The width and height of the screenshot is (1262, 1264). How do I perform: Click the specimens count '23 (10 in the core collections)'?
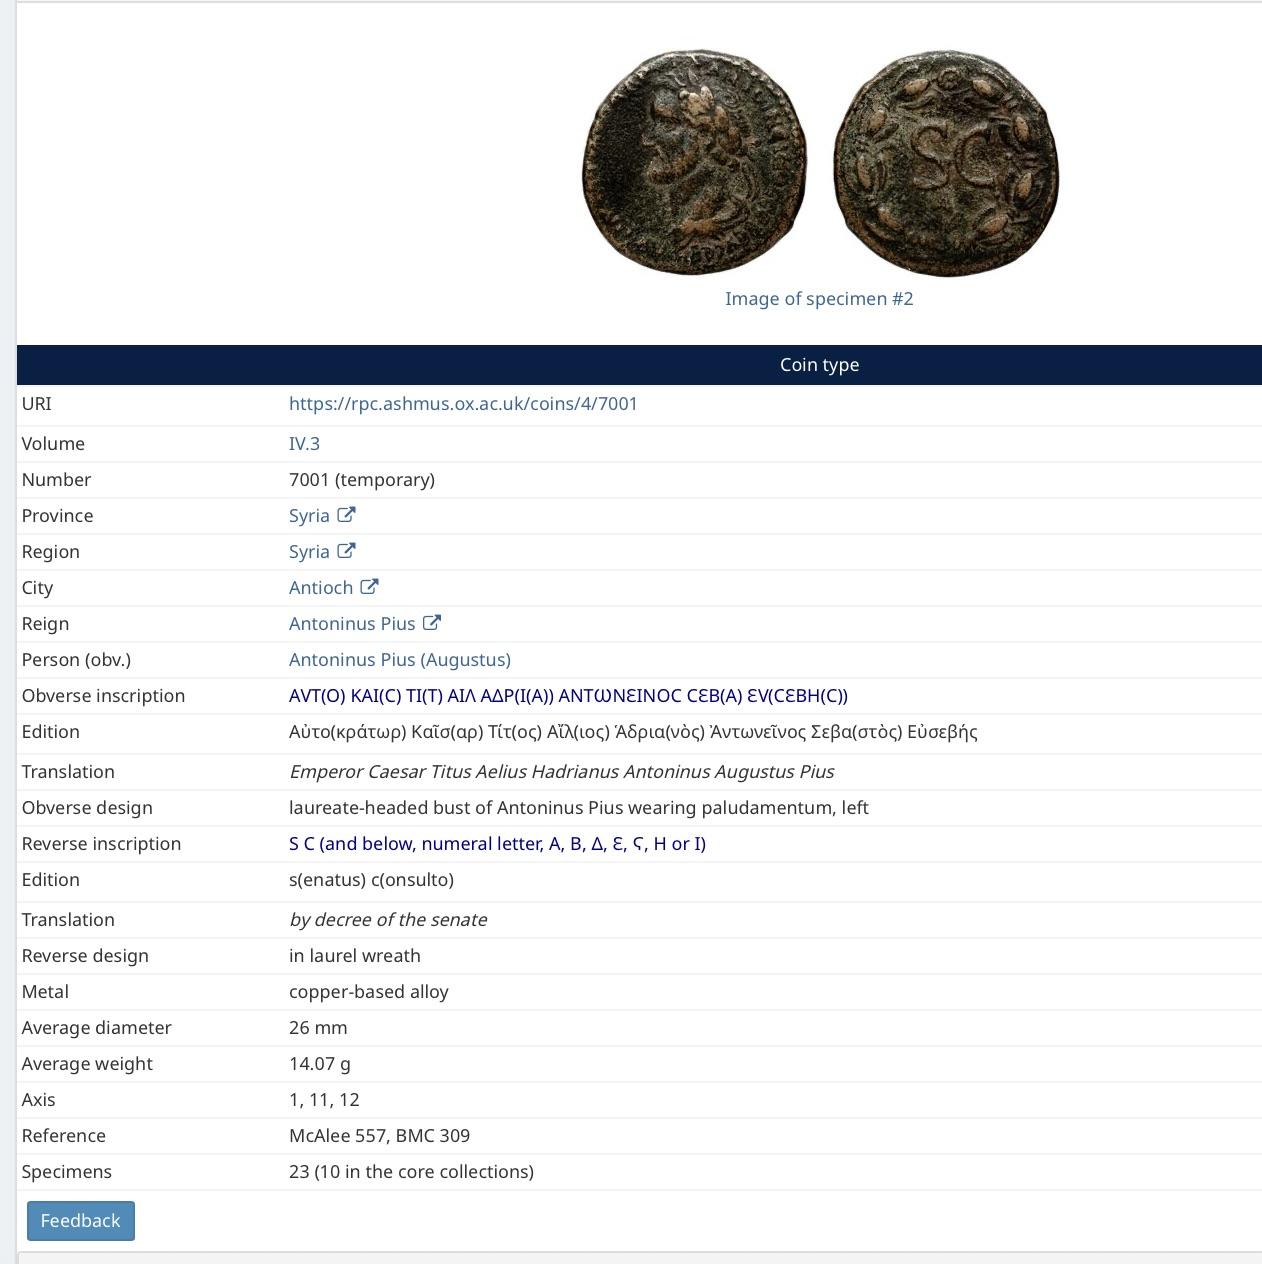[x=411, y=1172]
